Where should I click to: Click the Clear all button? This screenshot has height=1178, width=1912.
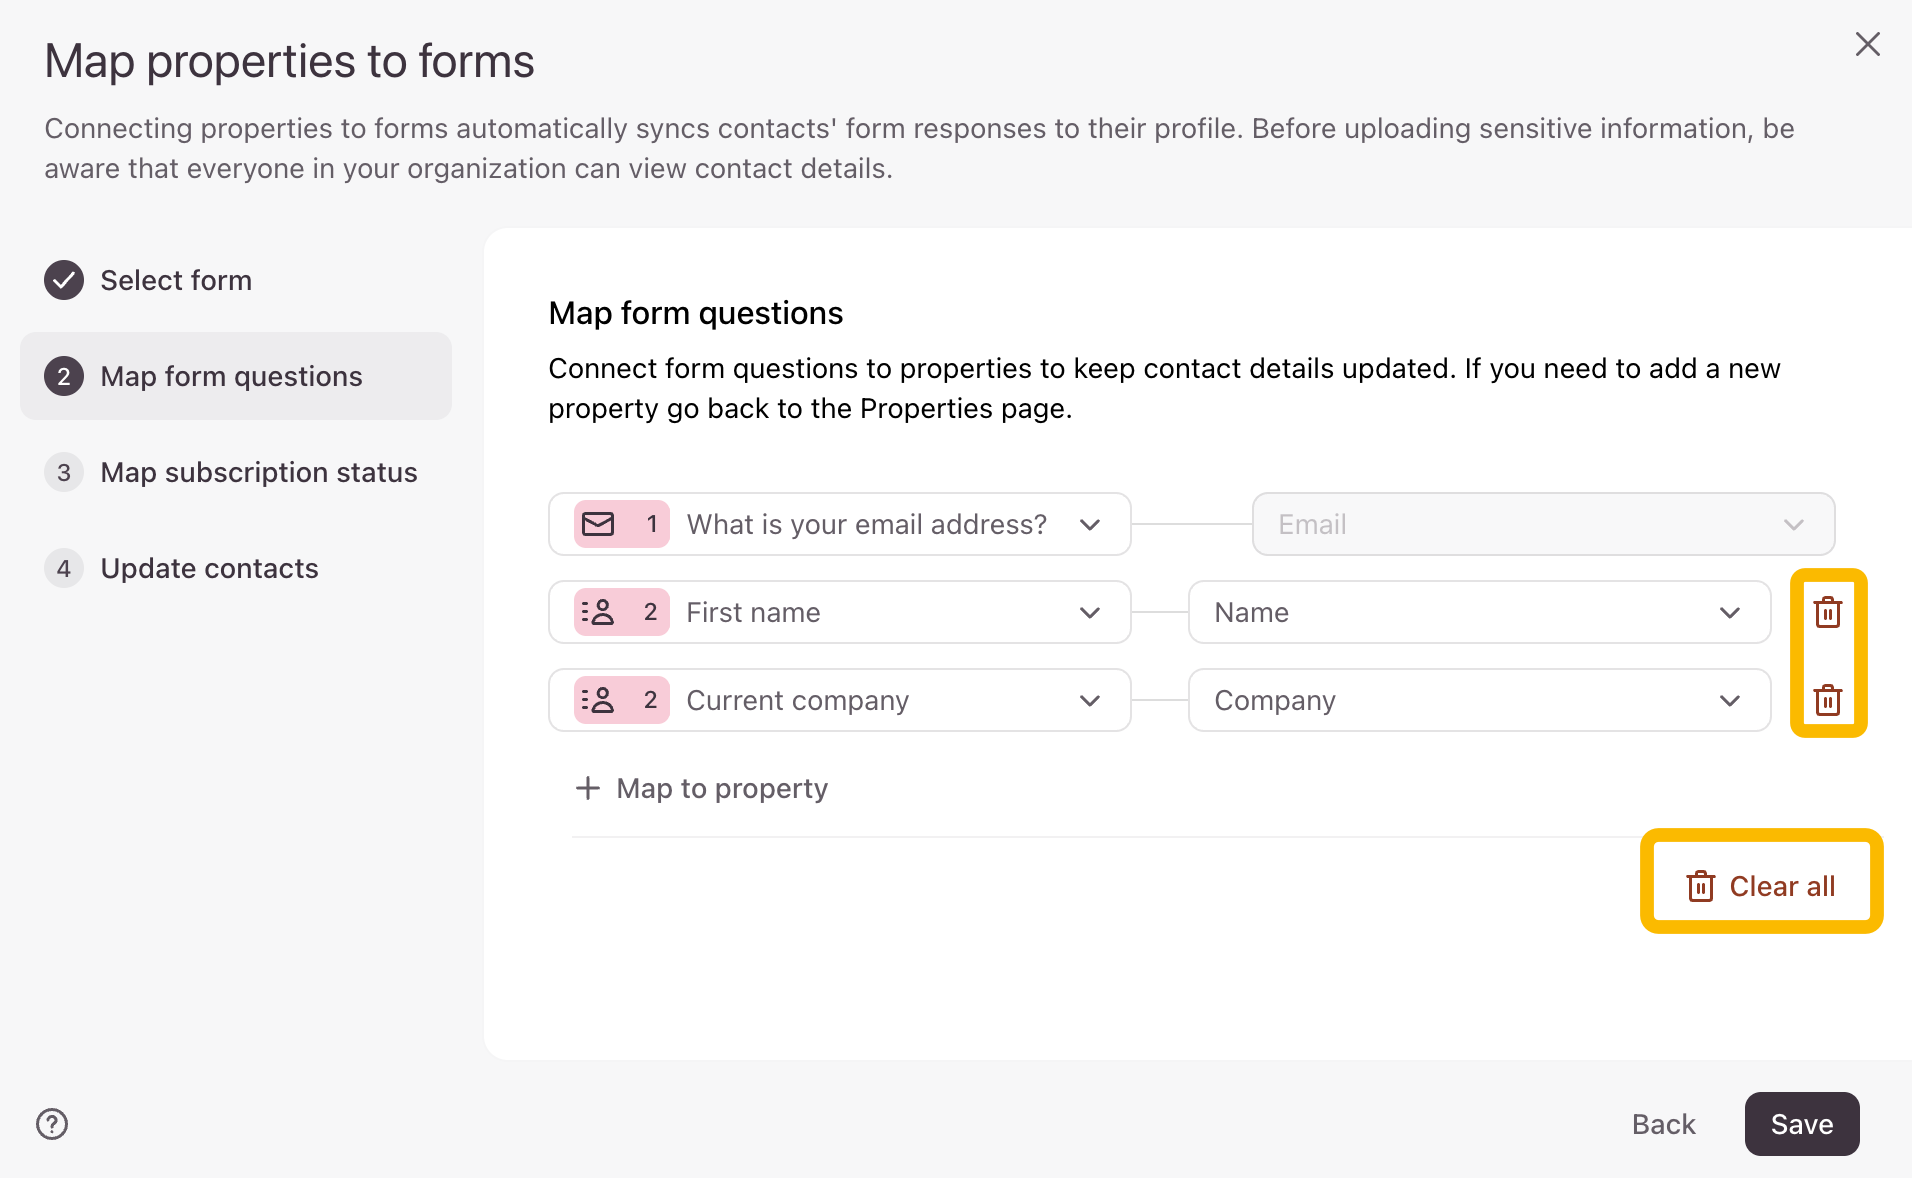point(1761,886)
